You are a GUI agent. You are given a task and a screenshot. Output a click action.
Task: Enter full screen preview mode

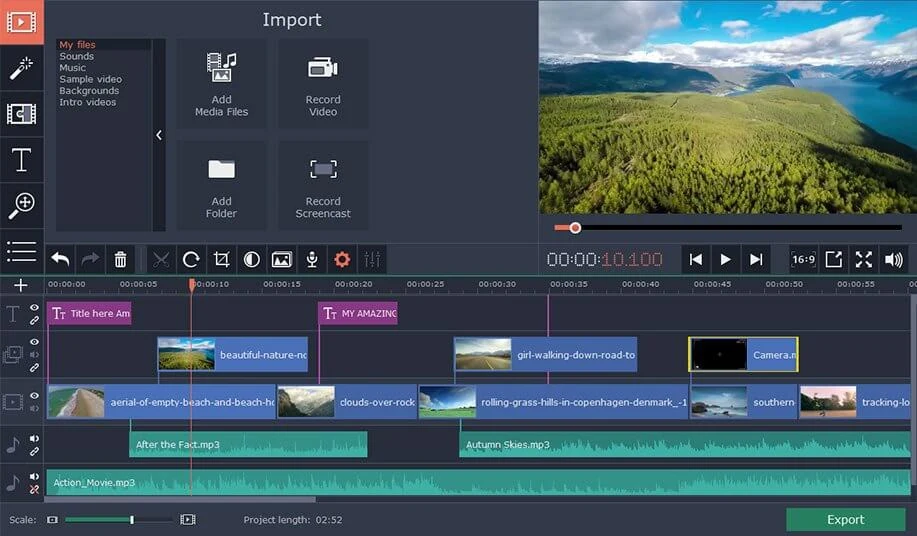(864, 260)
